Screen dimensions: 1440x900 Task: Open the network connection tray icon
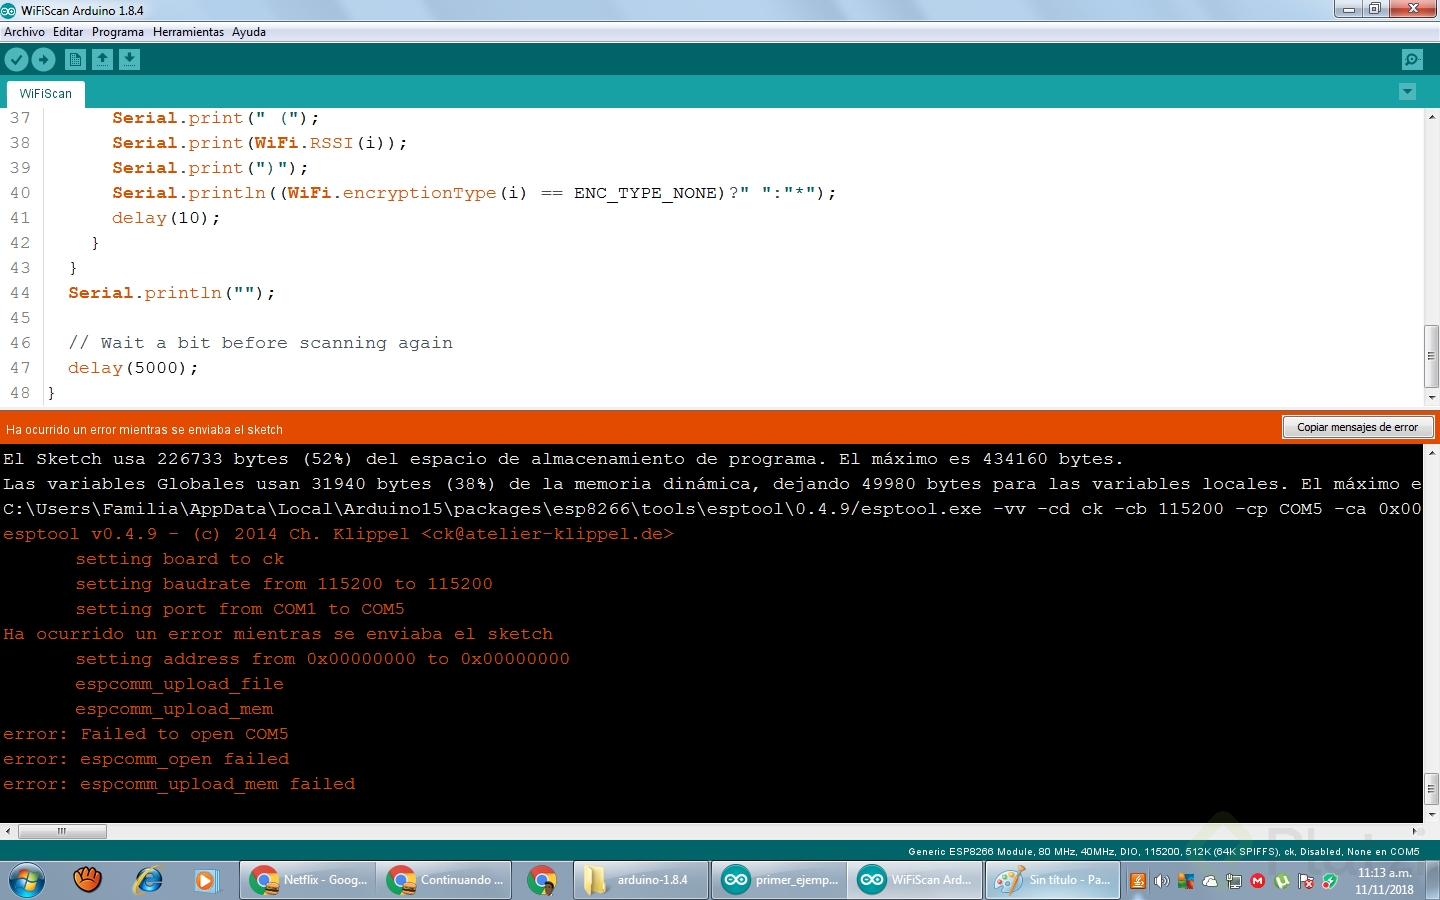coord(1234,881)
